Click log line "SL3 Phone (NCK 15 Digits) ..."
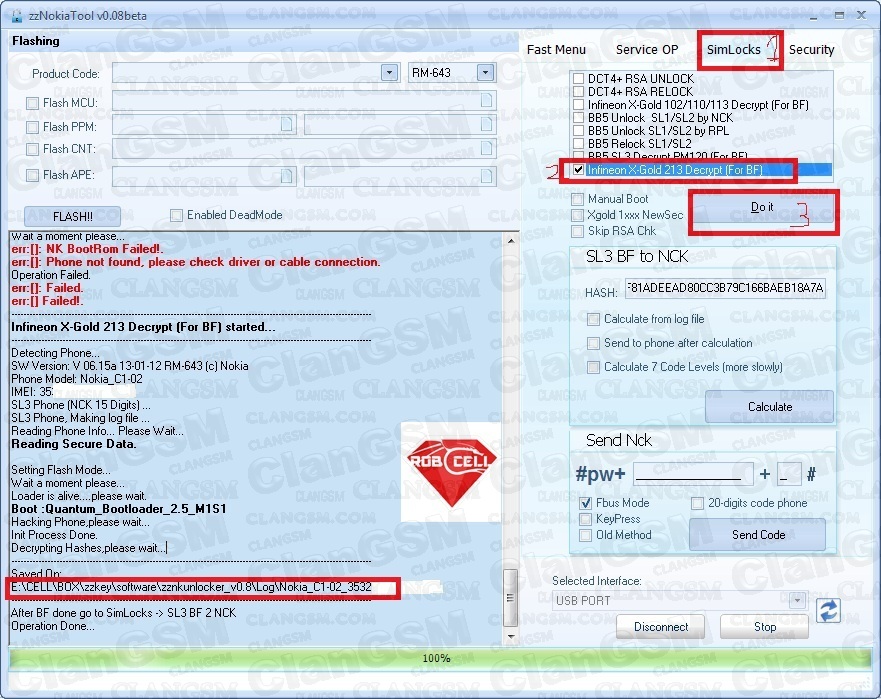This screenshot has height=699, width=881. click(x=81, y=405)
